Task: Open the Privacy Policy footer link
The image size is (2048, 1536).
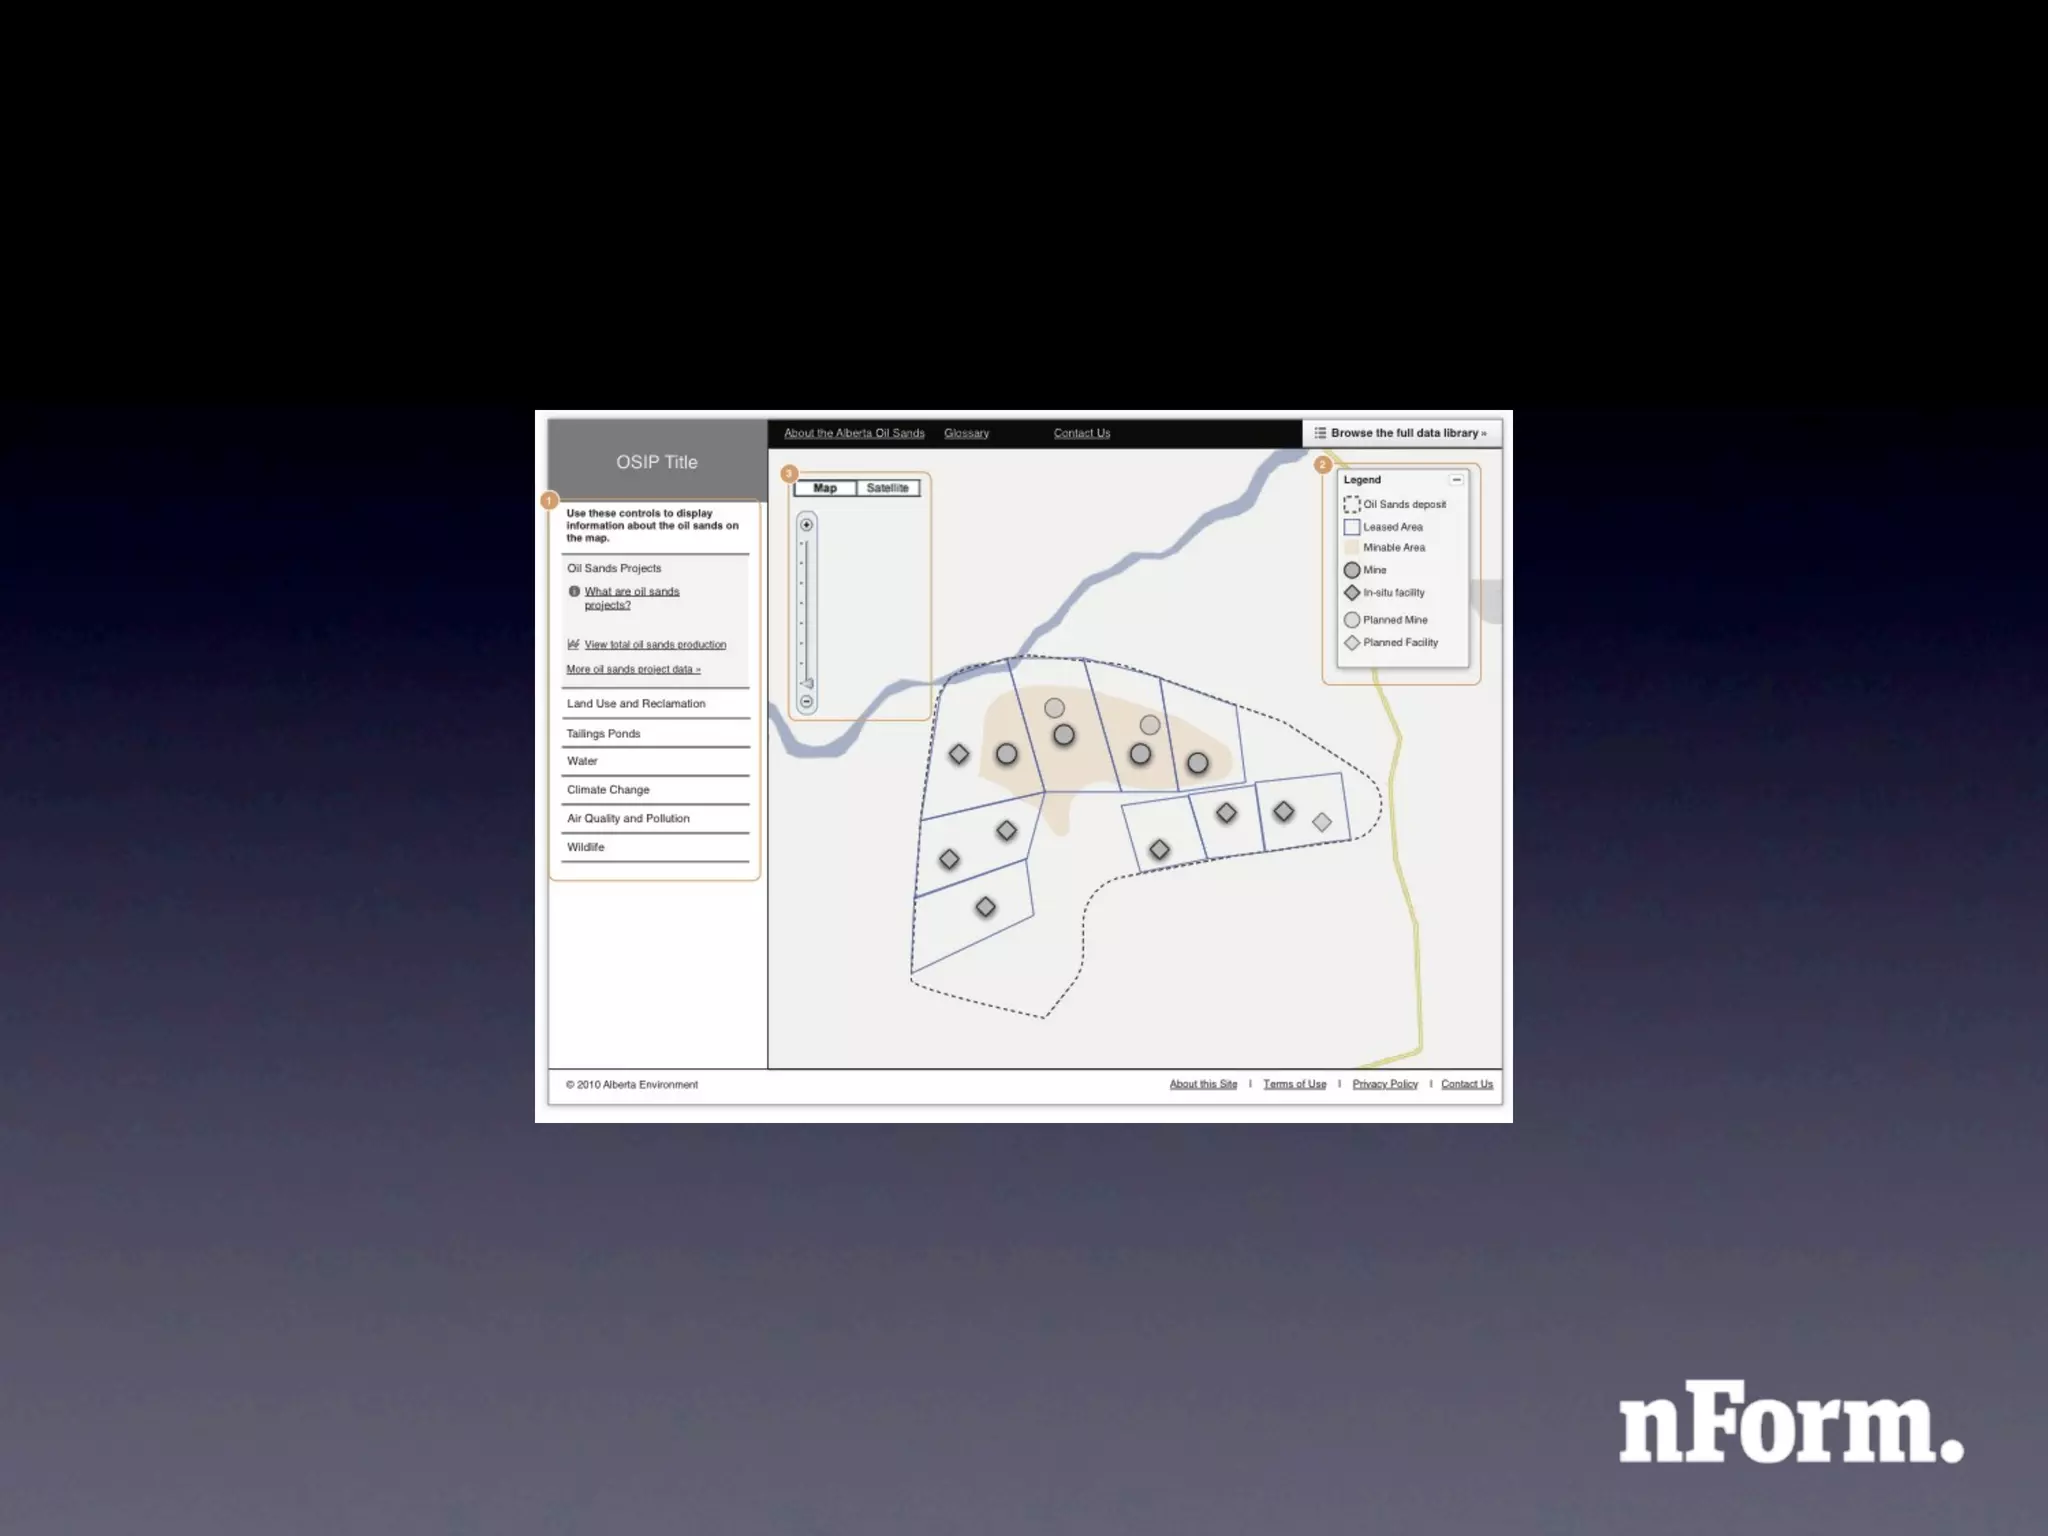Action: (x=1385, y=1084)
